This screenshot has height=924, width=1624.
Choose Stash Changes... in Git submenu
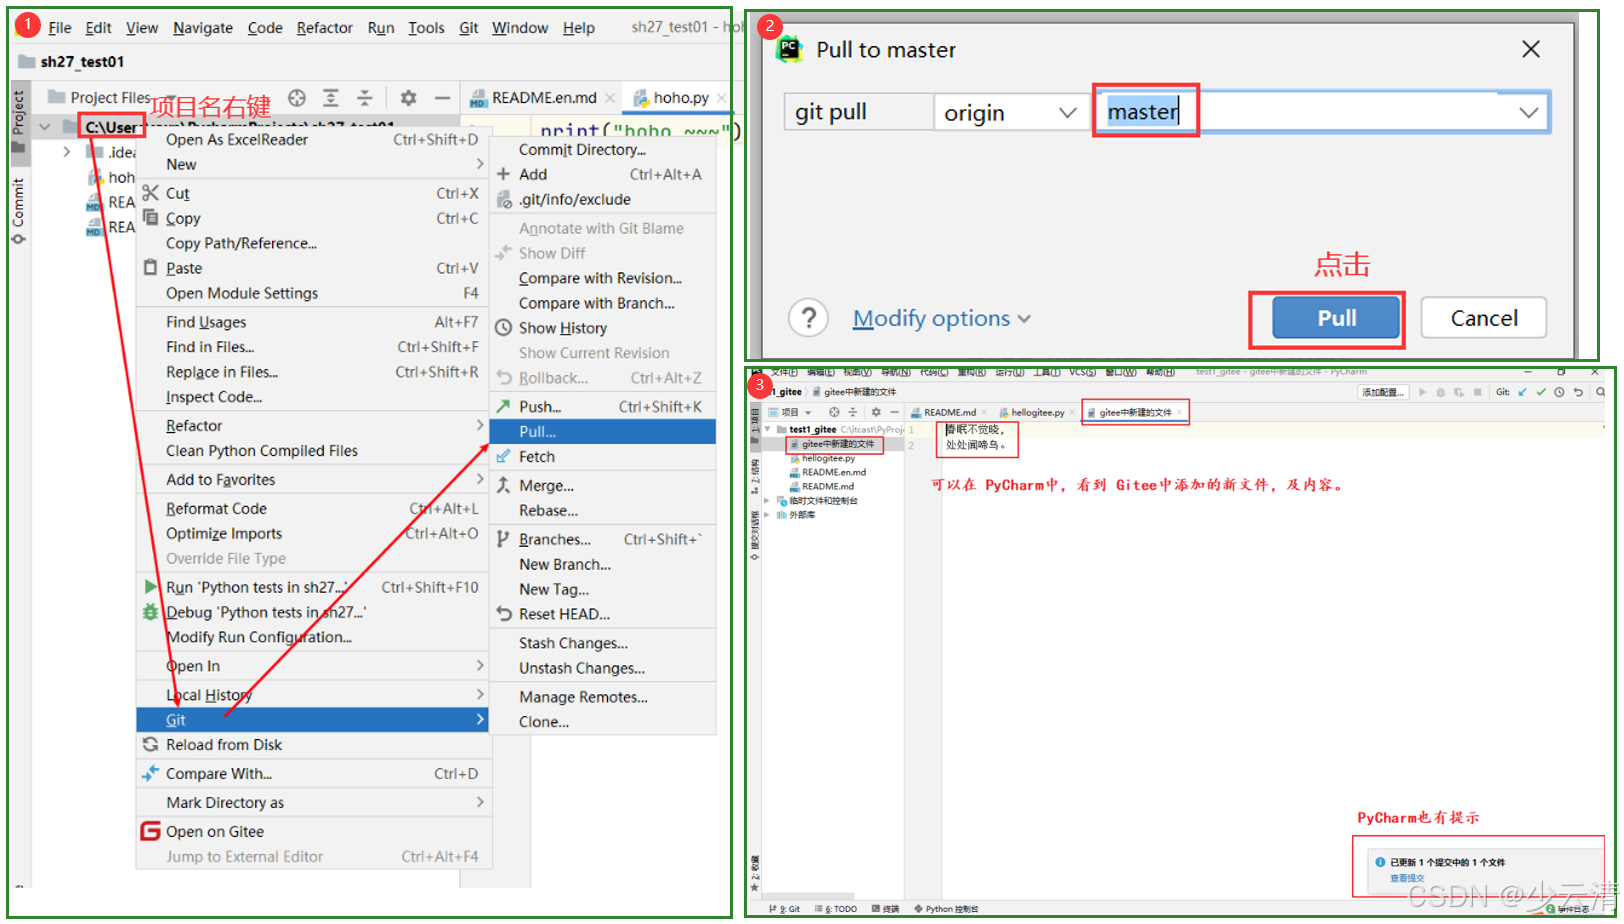coord(603,643)
